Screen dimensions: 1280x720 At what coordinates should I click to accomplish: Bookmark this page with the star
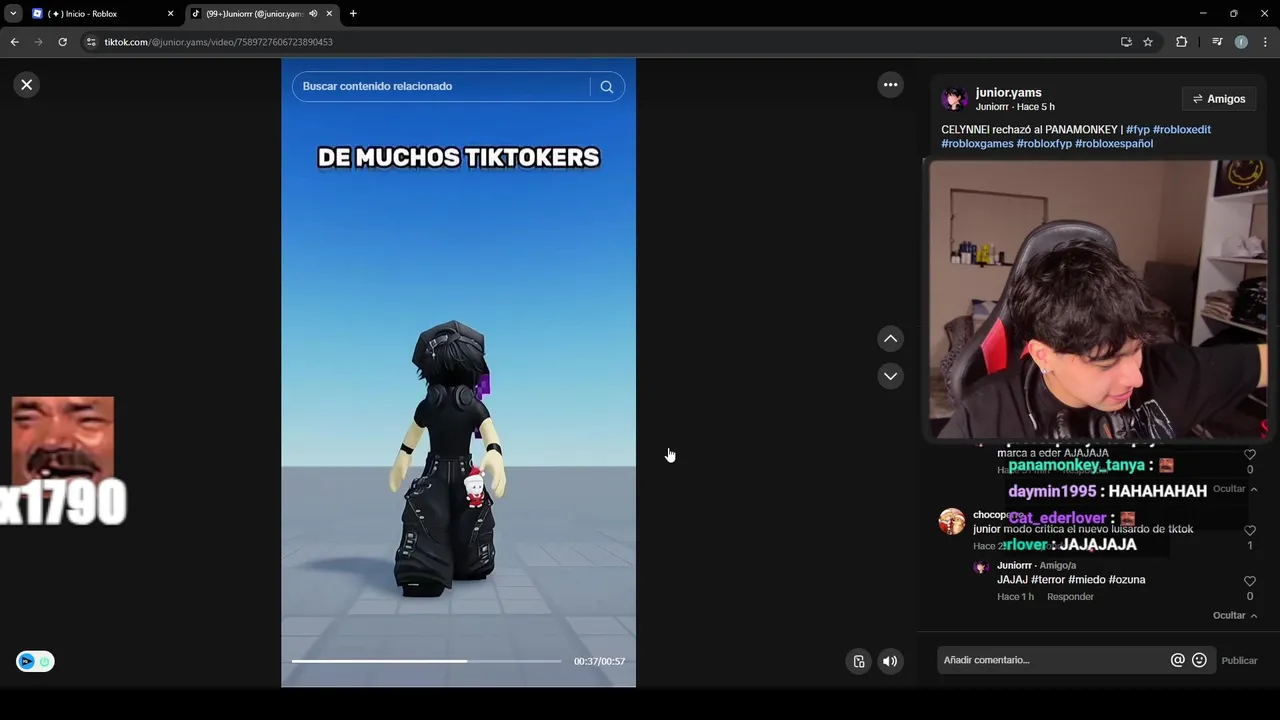[1148, 42]
